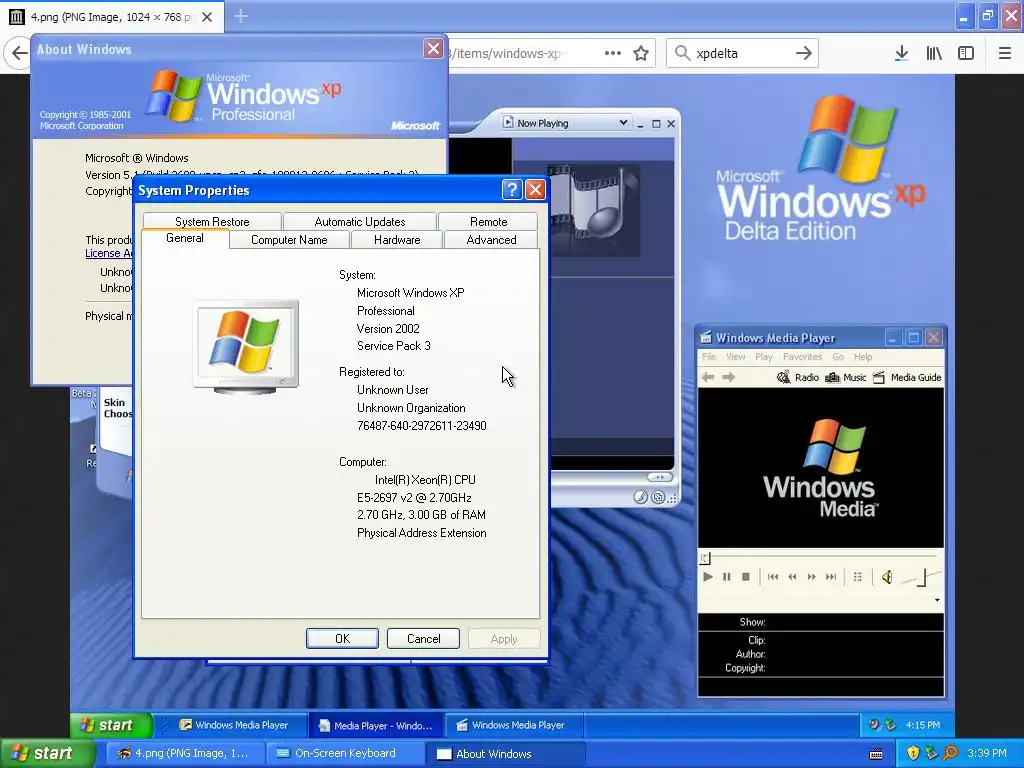Expand the small dropdown arrow below volume

pos(937,600)
